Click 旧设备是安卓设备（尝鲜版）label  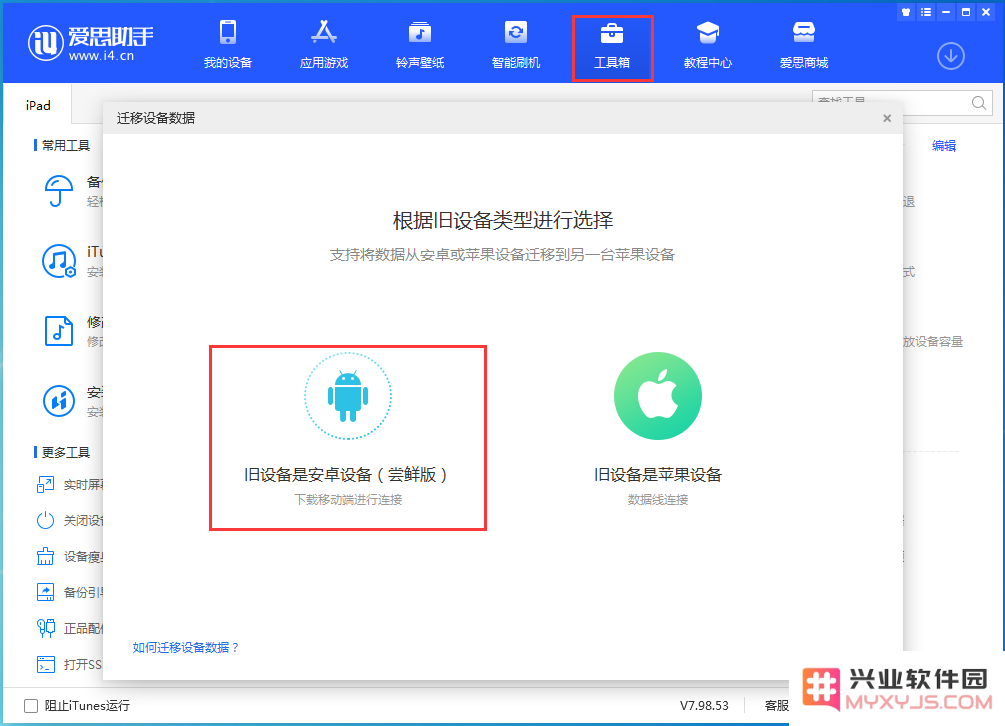(347, 475)
